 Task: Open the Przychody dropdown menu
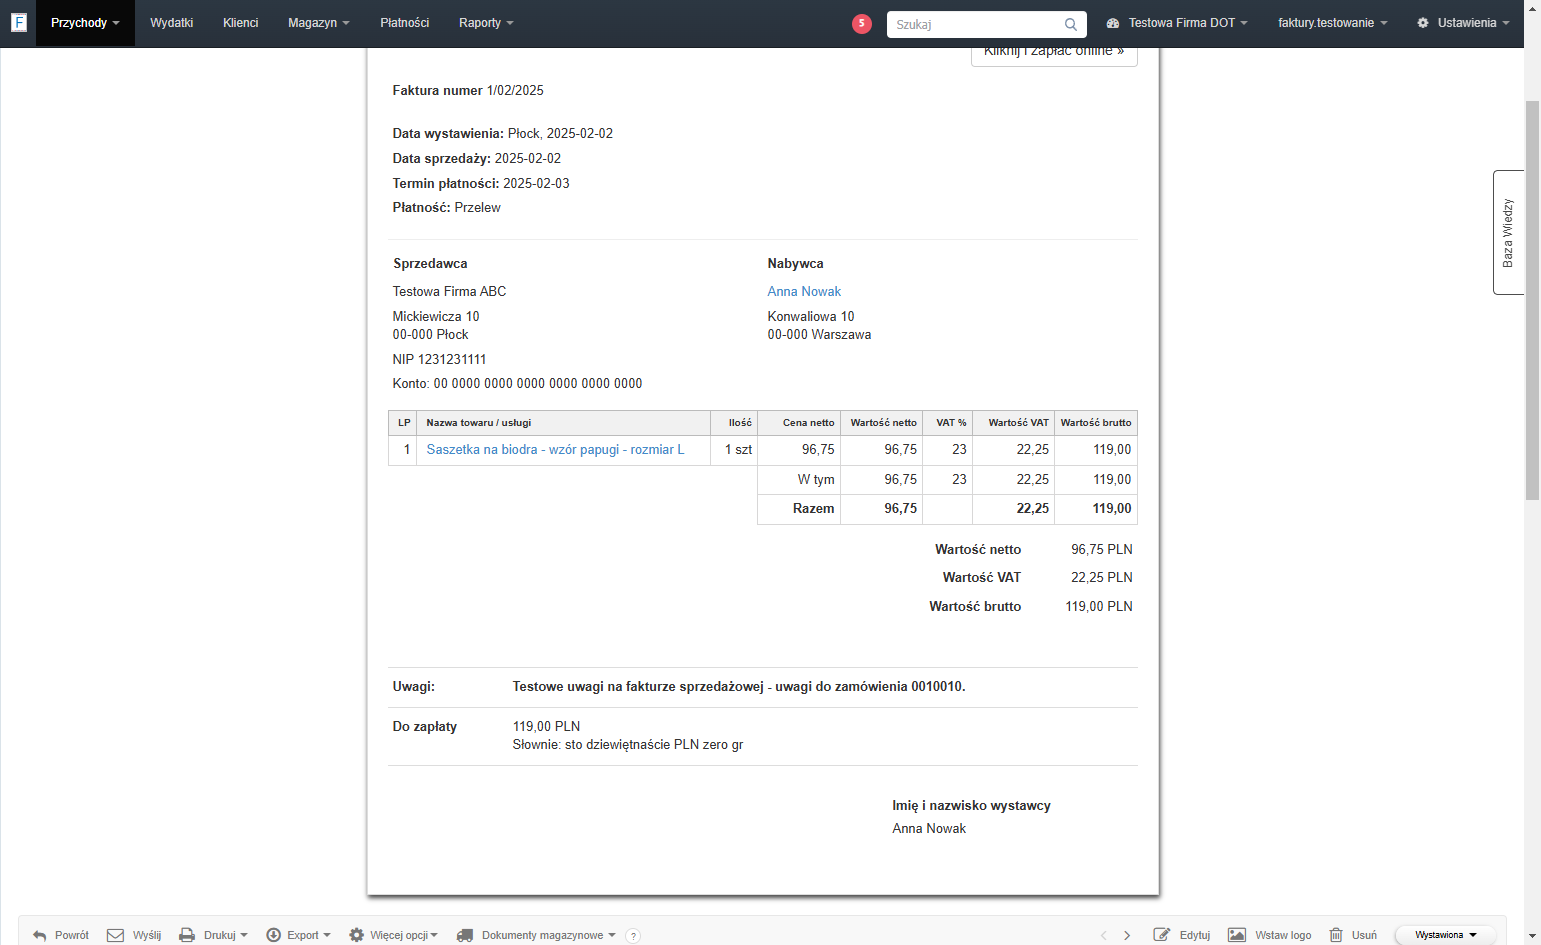coord(85,23)
